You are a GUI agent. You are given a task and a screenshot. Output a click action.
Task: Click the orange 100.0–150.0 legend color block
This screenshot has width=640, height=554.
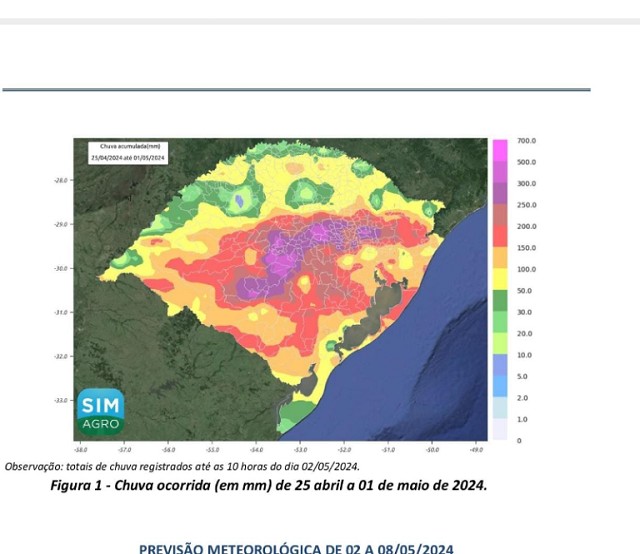(499, 258)
